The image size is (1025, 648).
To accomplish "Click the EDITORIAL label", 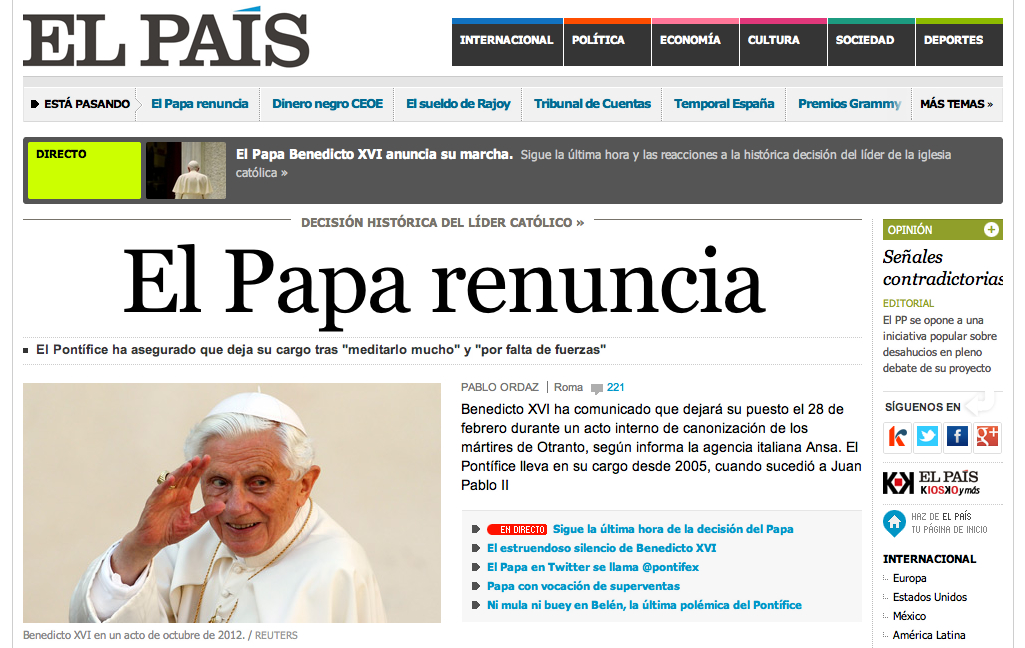I will (x=908, y=303).
